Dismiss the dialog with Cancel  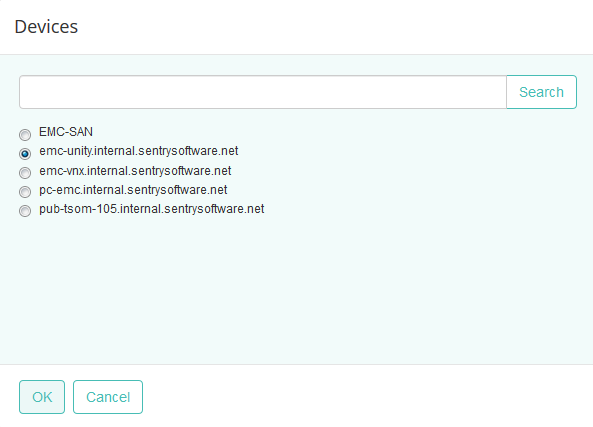point(108,397)
